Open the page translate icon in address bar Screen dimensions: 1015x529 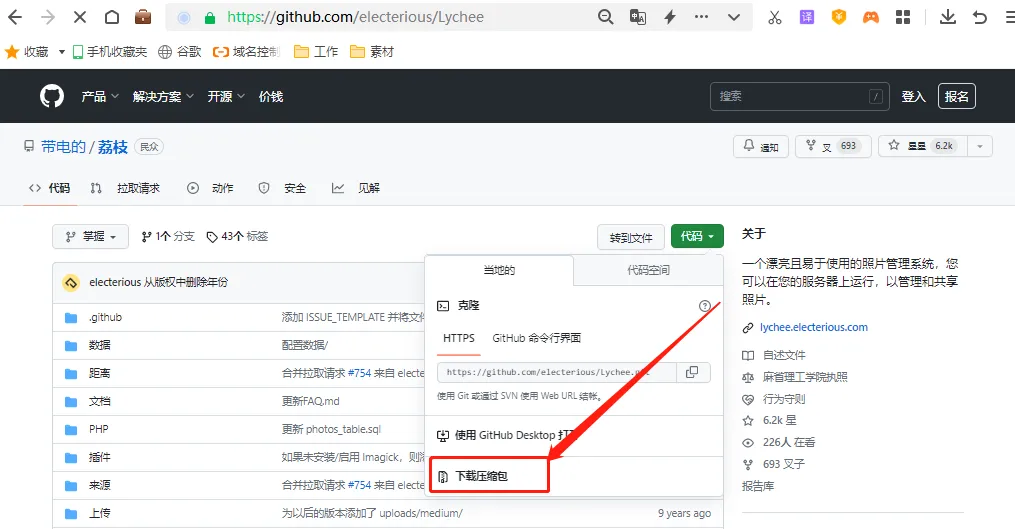[638, 17]
